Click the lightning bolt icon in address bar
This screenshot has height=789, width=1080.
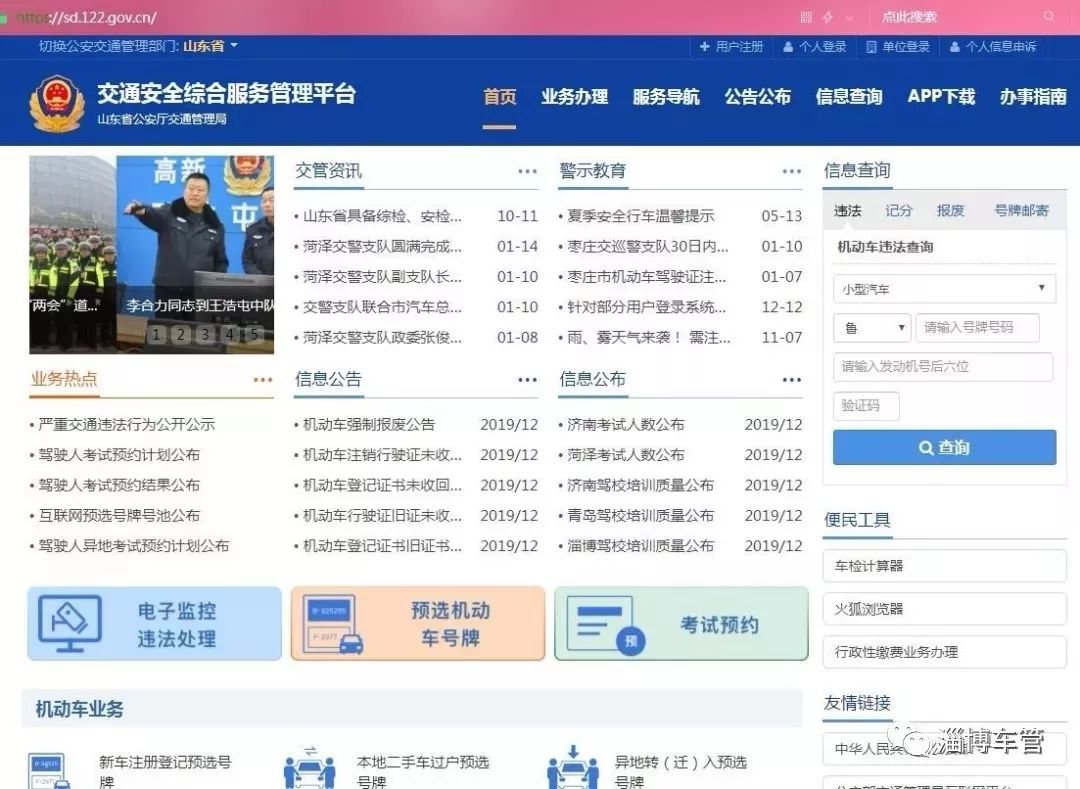pyautogui.click(x=828, y=17)
